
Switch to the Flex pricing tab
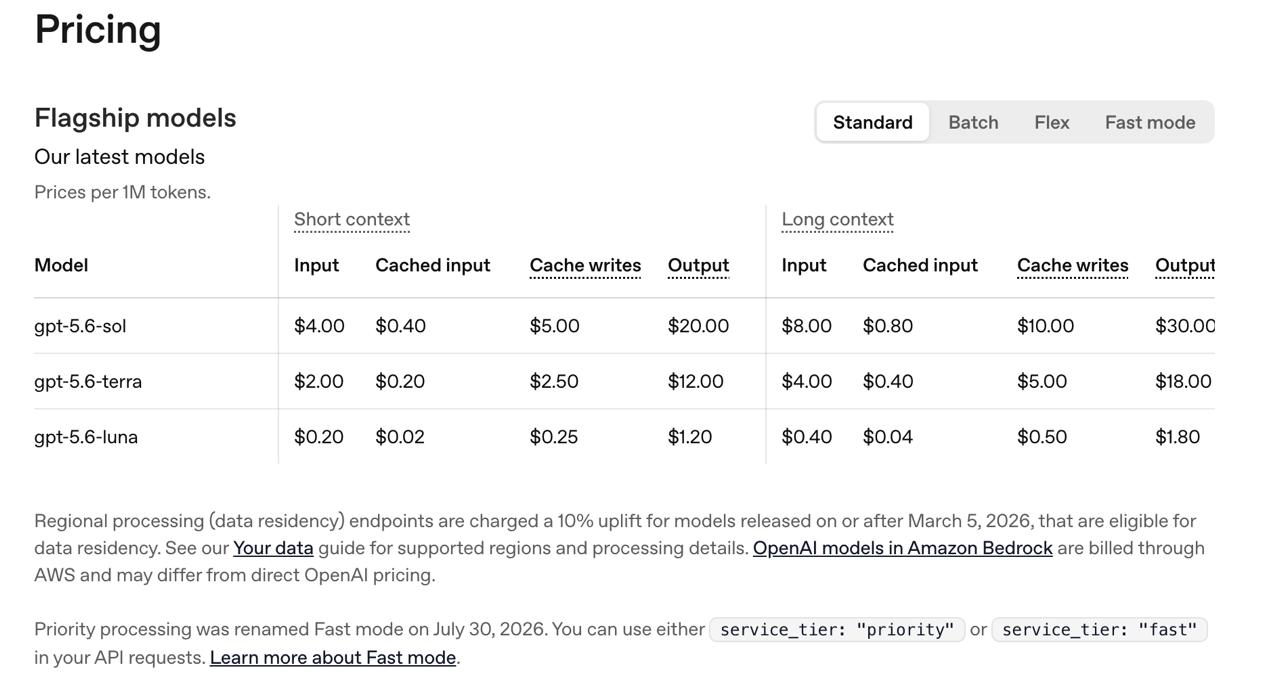click(x=1051, y=122)
